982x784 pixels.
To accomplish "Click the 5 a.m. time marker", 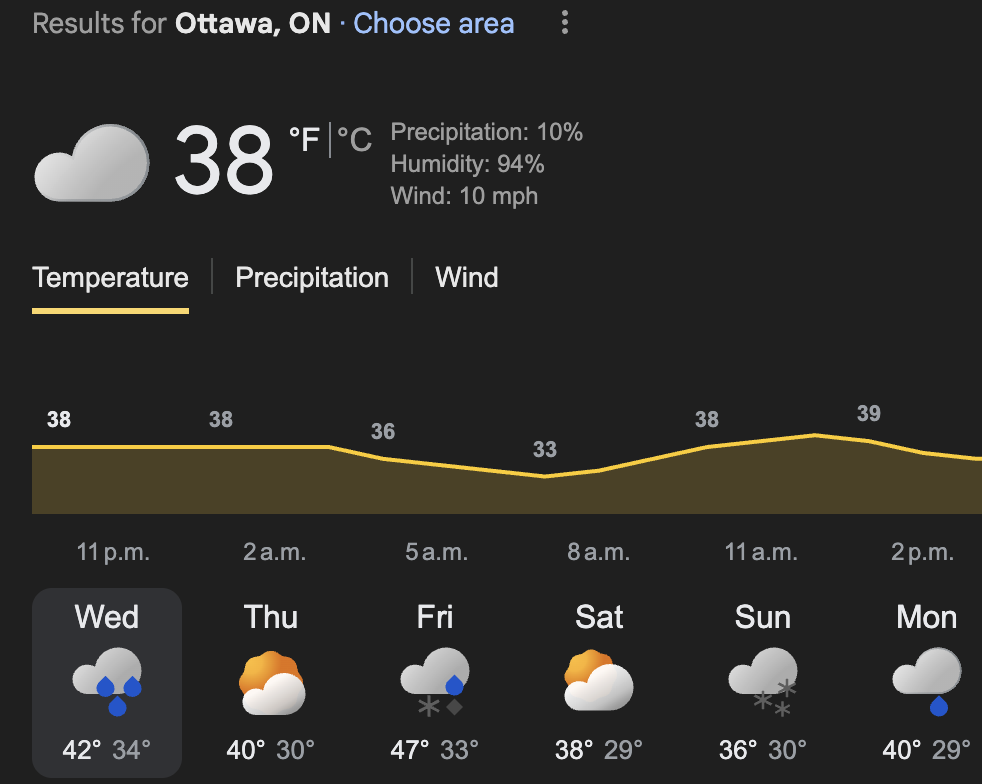I will tap(437, 552).
